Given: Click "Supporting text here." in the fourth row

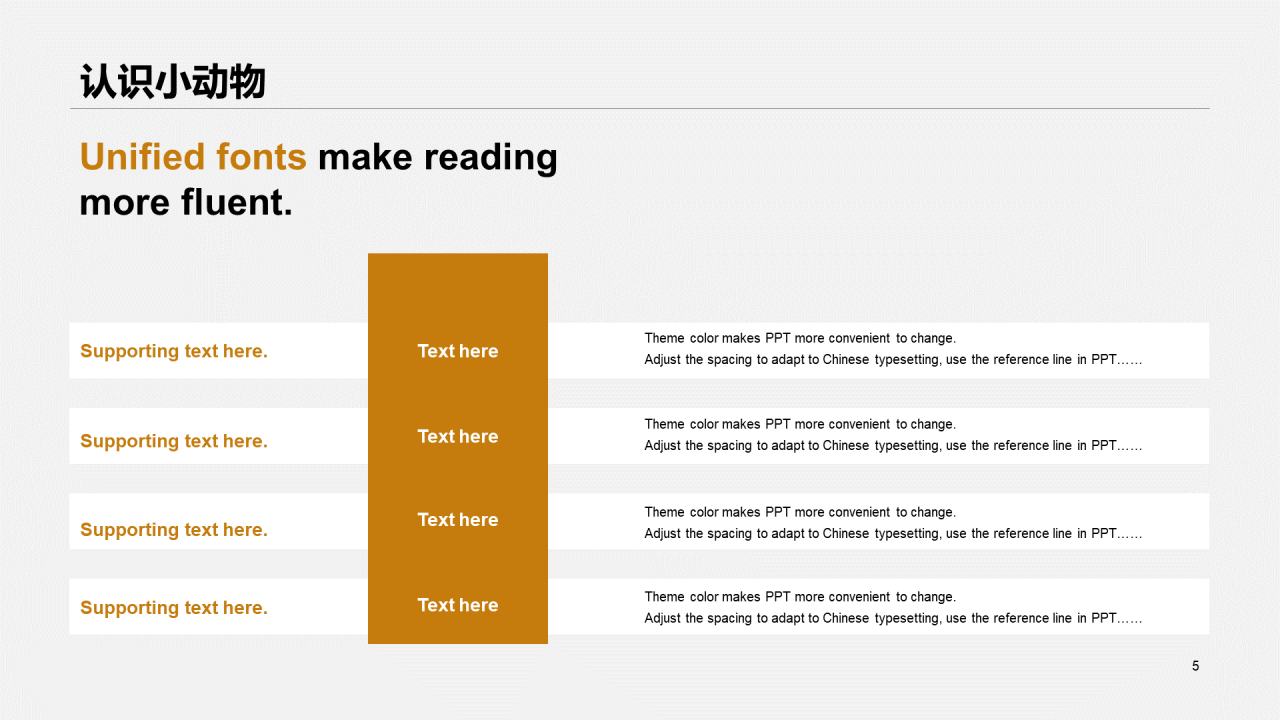Looking at the screenshot, I should 174,608.
